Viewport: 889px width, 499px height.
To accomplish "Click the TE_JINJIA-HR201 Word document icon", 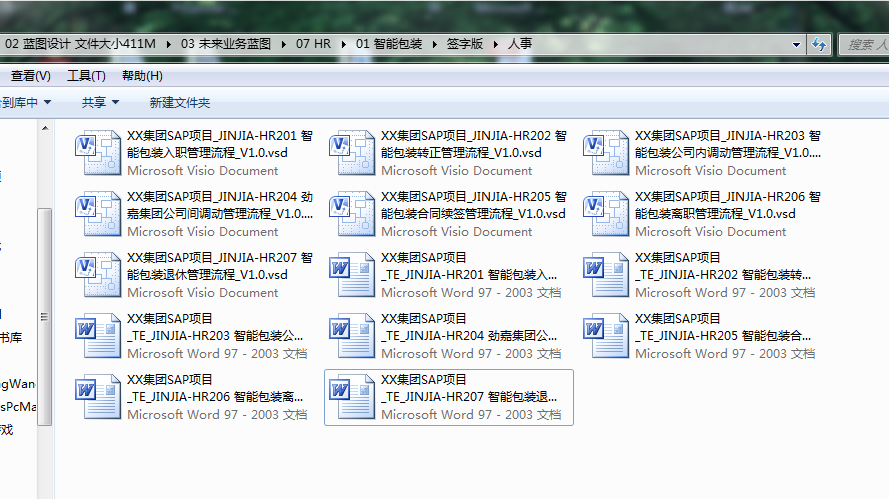I will tap(352, 275).
